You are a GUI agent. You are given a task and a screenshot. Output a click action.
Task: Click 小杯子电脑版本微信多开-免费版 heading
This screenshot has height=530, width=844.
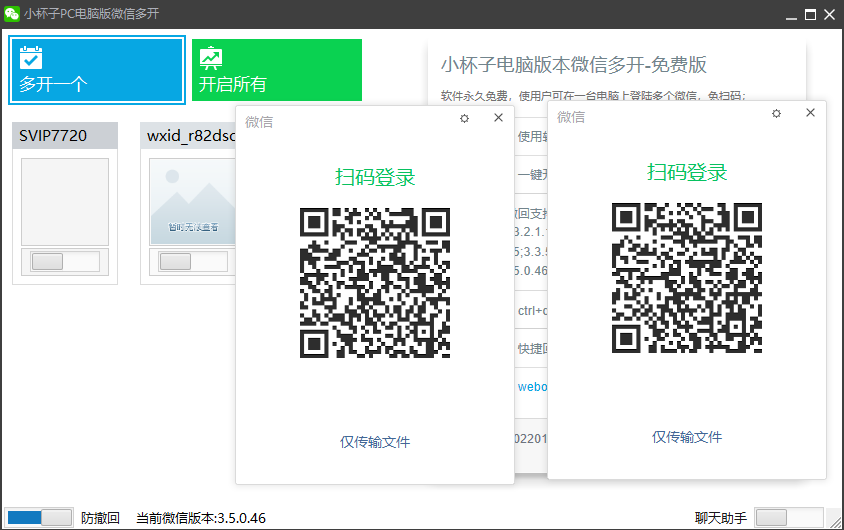point(573,65)
